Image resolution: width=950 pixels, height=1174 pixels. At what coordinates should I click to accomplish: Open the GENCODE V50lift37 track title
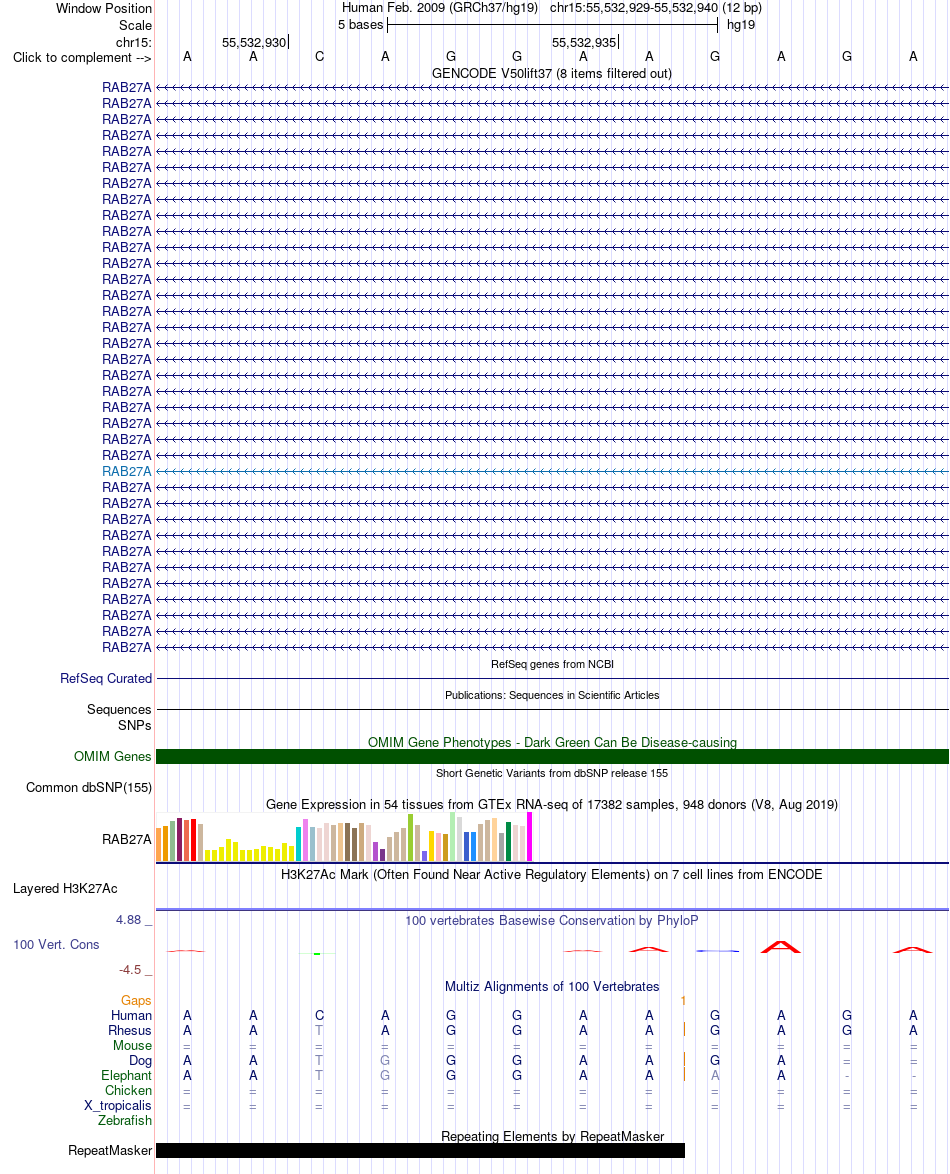pyautogui.click(x=552, y=73)
